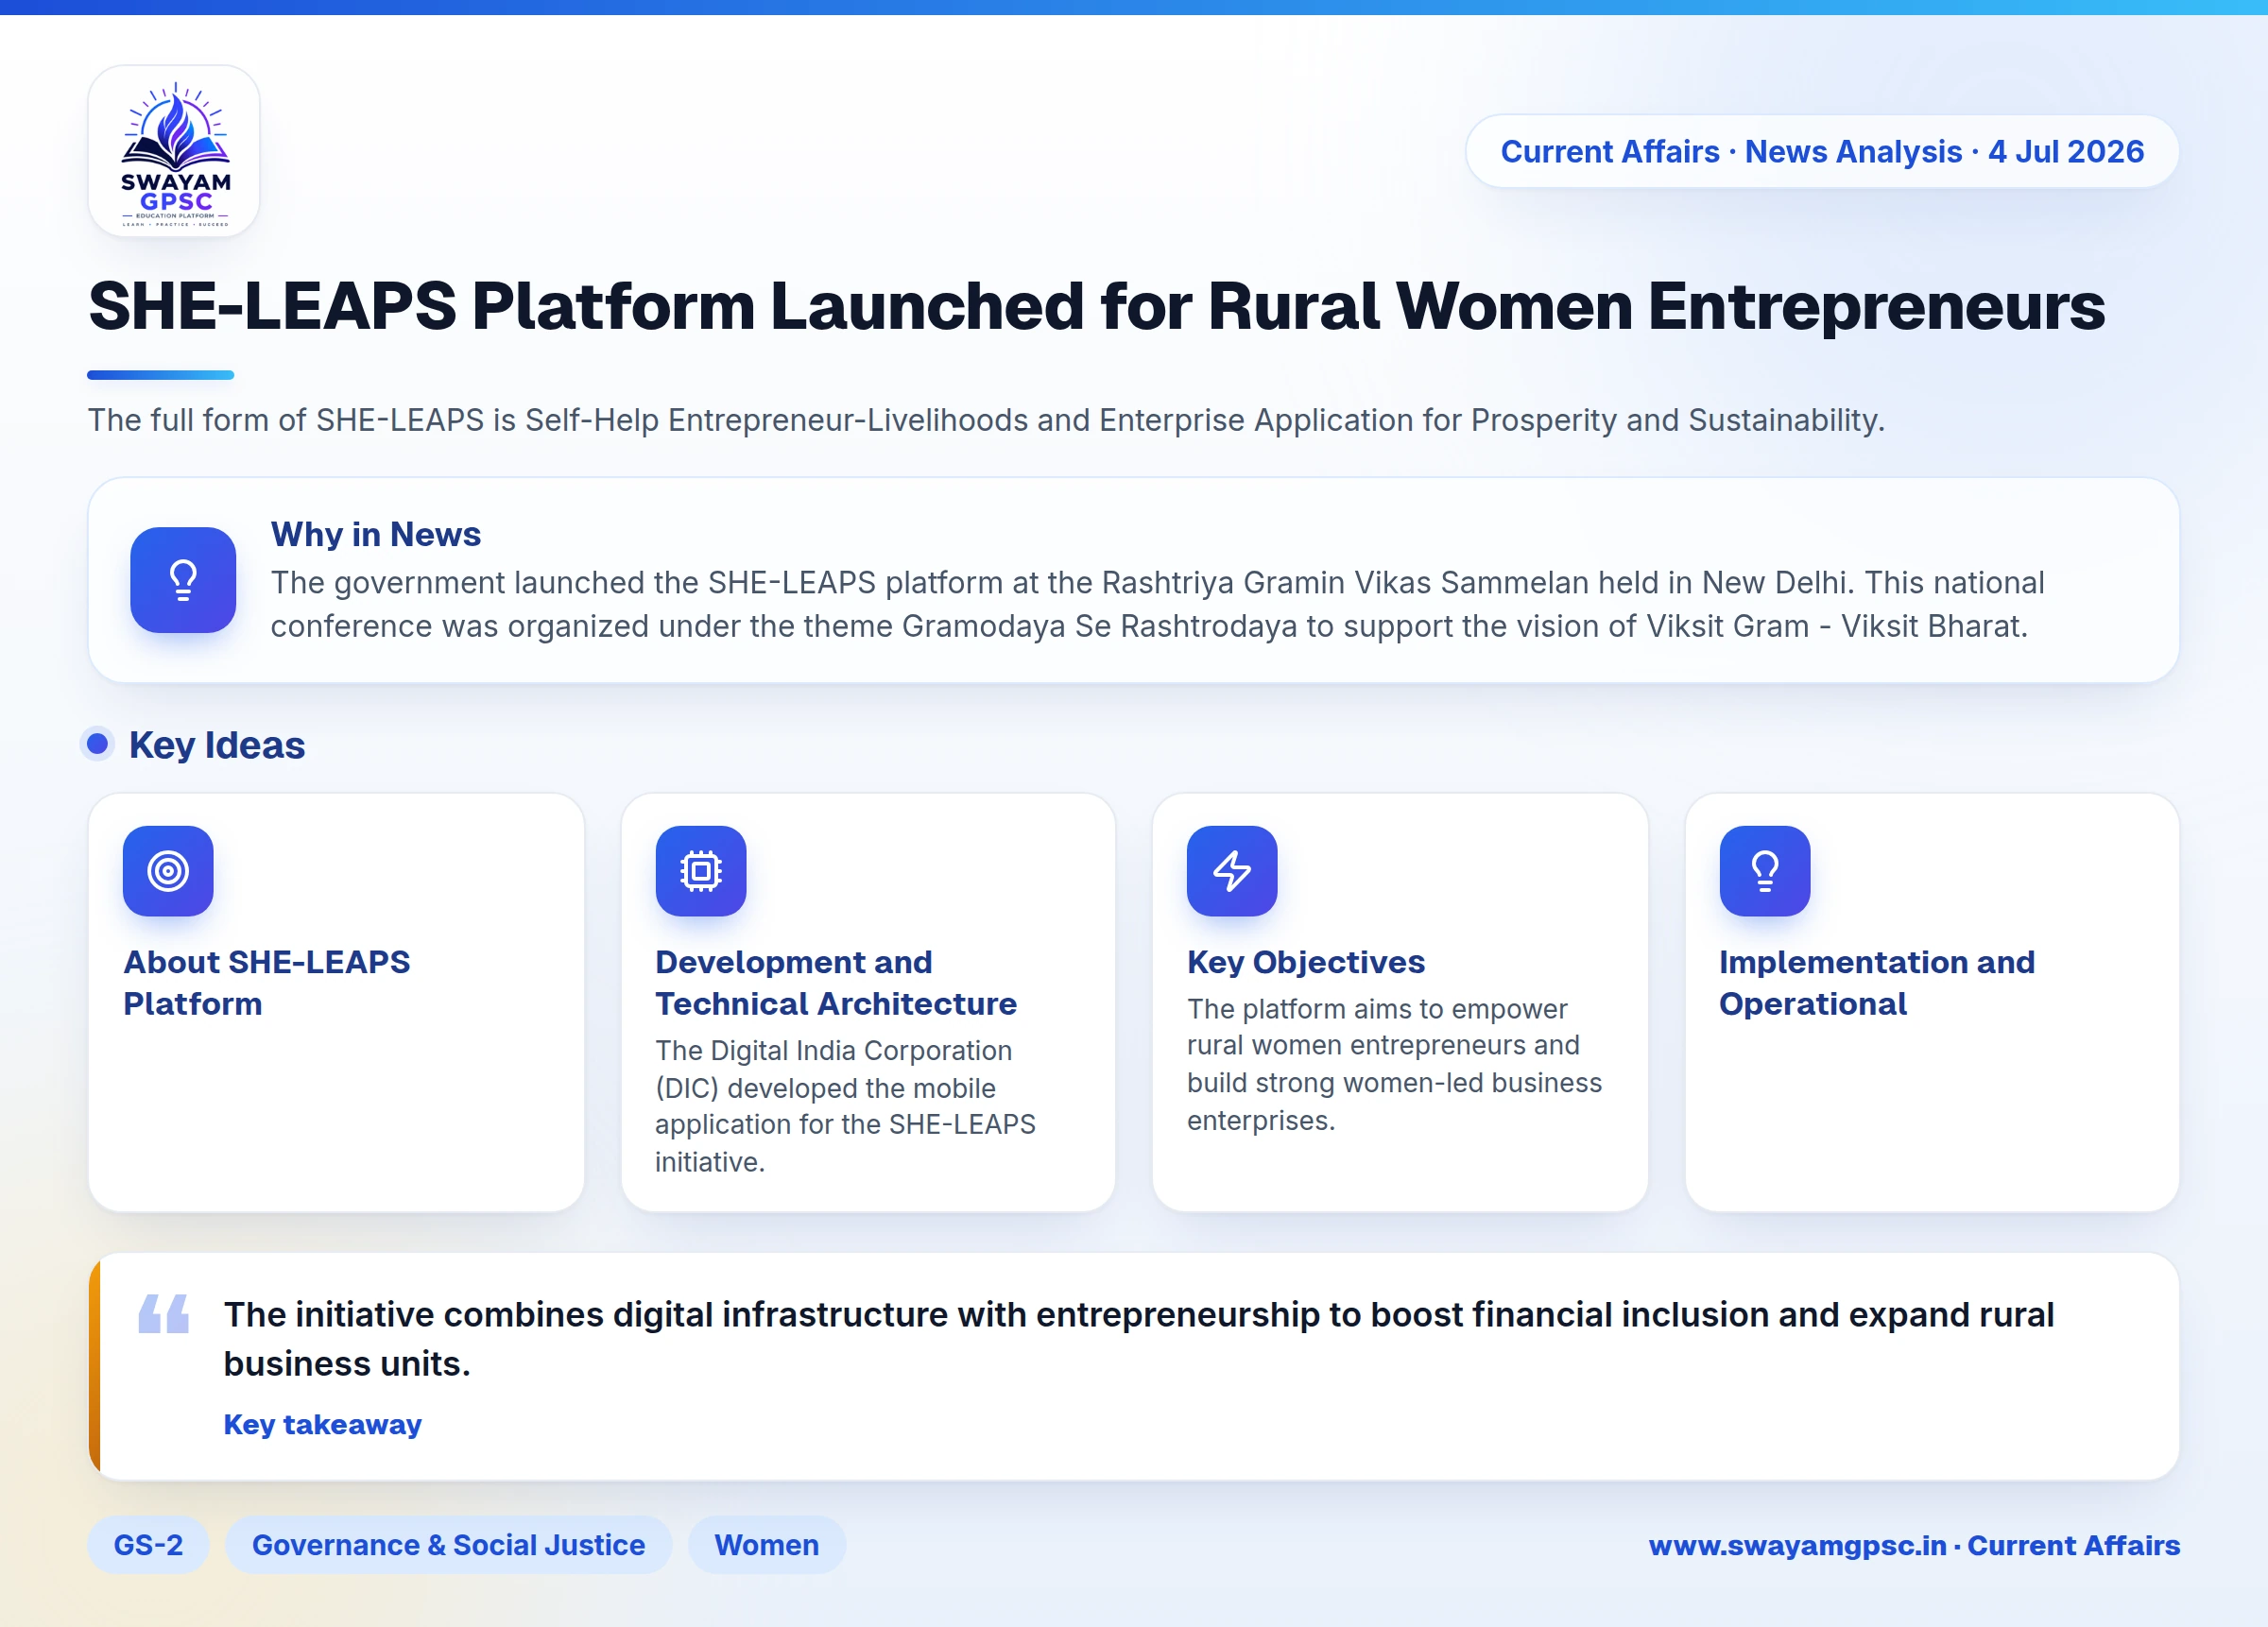Click the Current Affairs News Analysis date badge
Screen dimensions: 2268x1627
point(1822,151)
